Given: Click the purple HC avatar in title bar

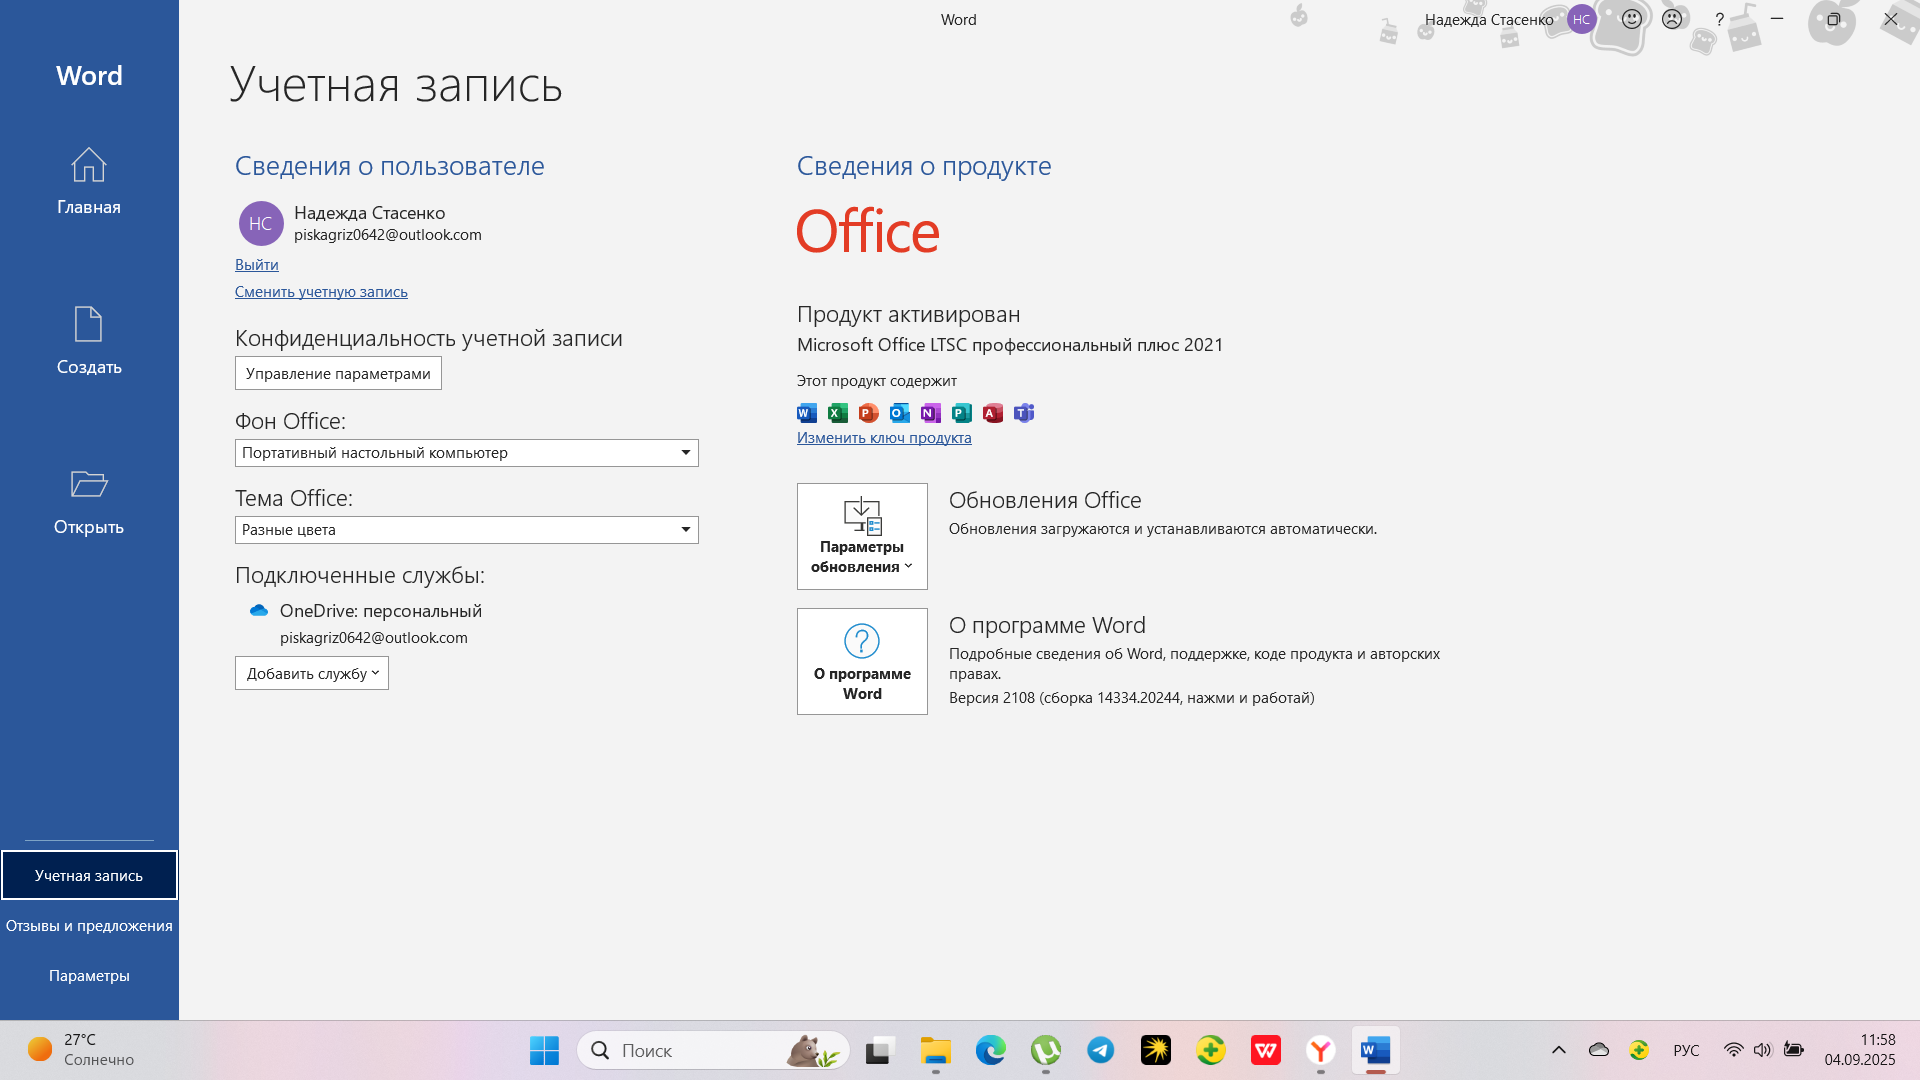Looking at the screenshot, I should pyautogui.click(x=1581, y=19).
